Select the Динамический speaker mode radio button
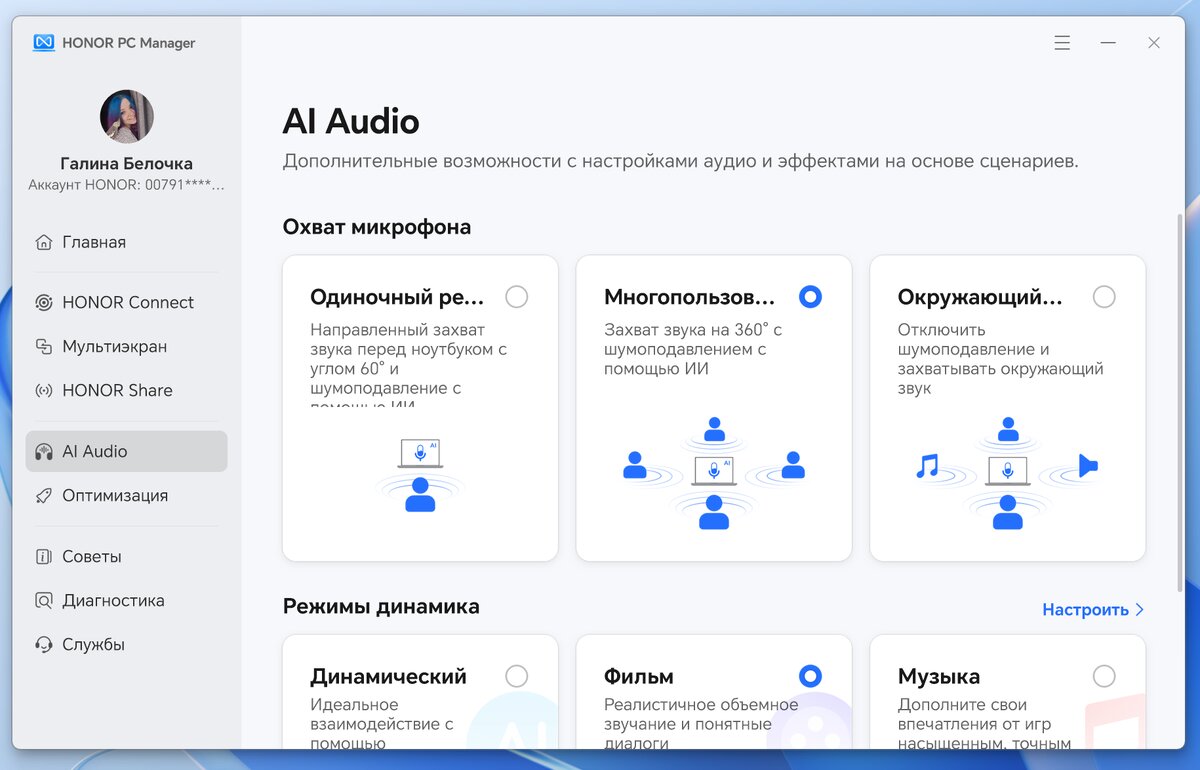 point(516,677)
